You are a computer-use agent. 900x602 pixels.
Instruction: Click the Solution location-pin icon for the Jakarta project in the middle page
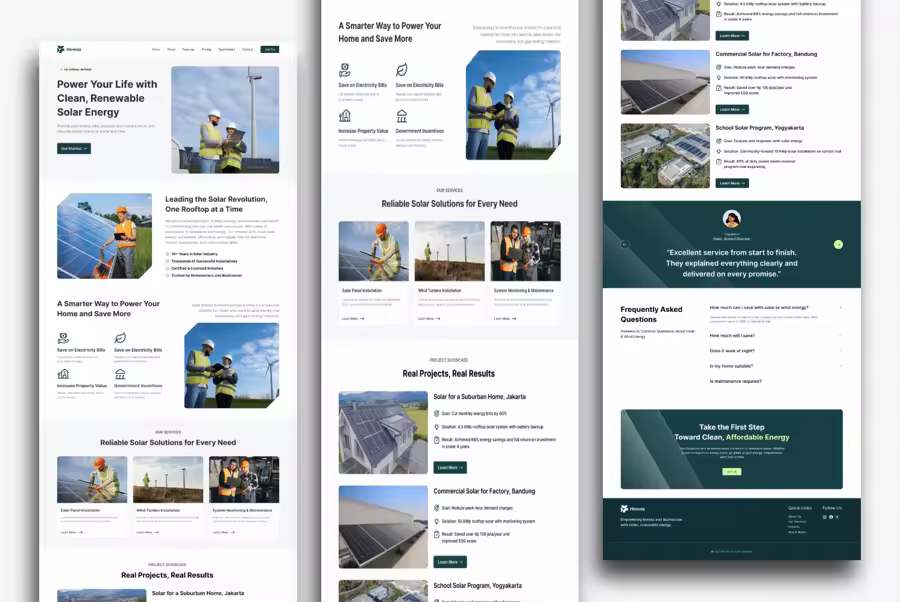(x=437, y=427)
